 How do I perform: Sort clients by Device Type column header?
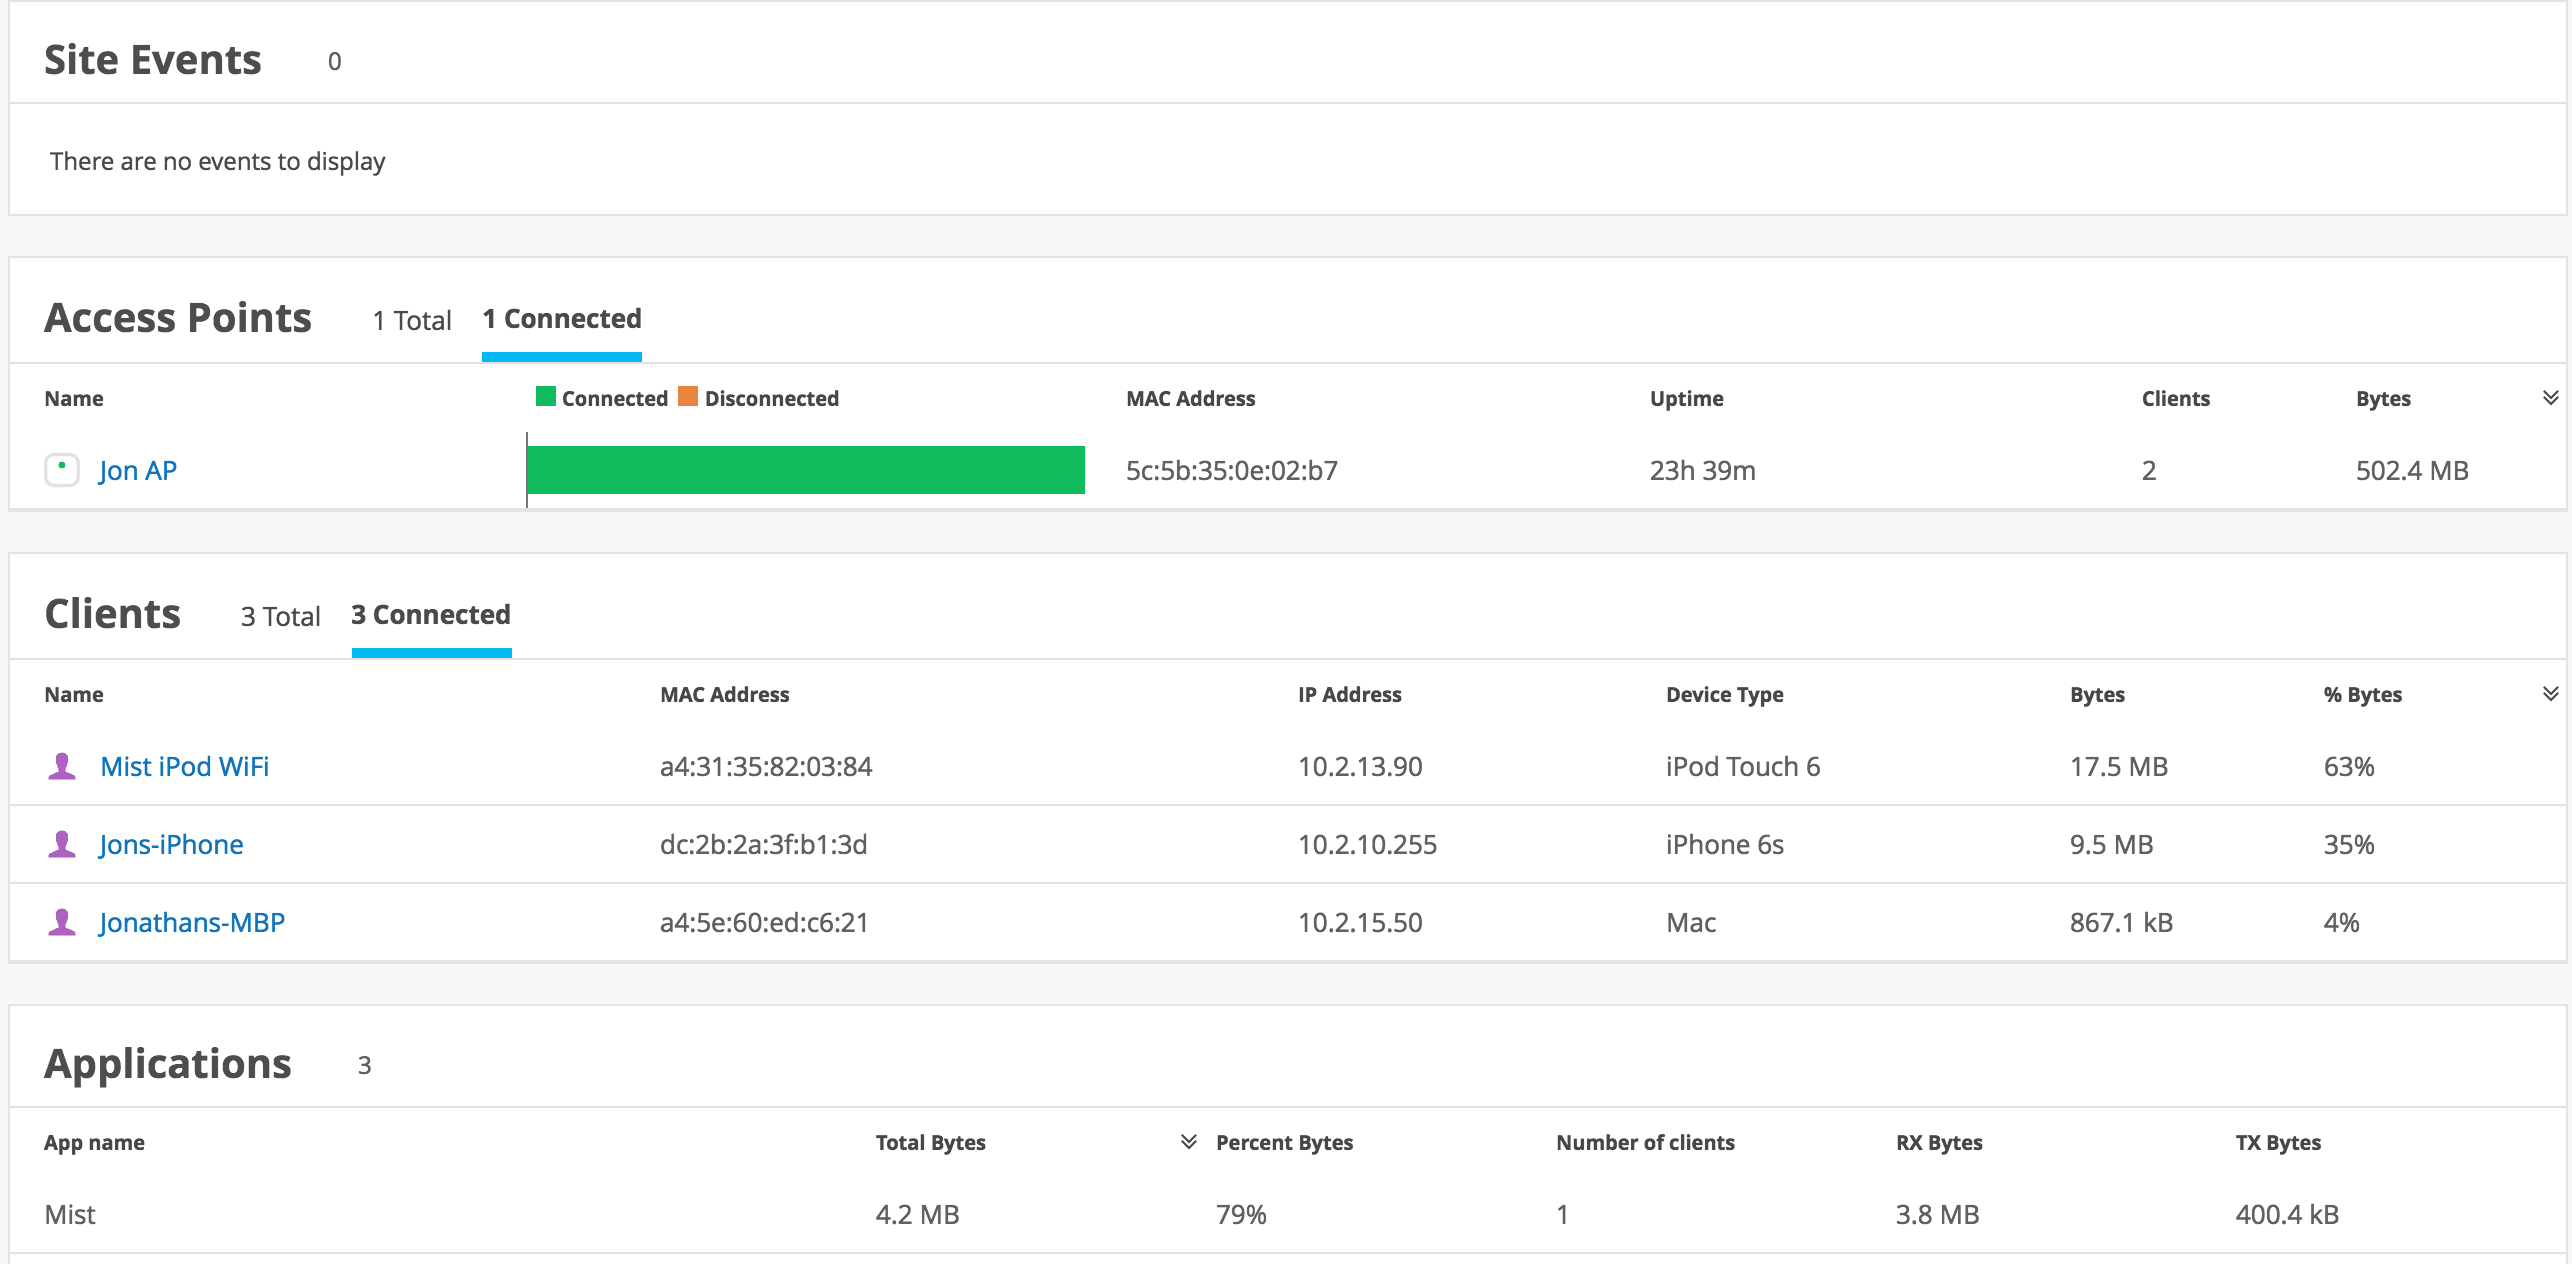[x=1724, y=694]
